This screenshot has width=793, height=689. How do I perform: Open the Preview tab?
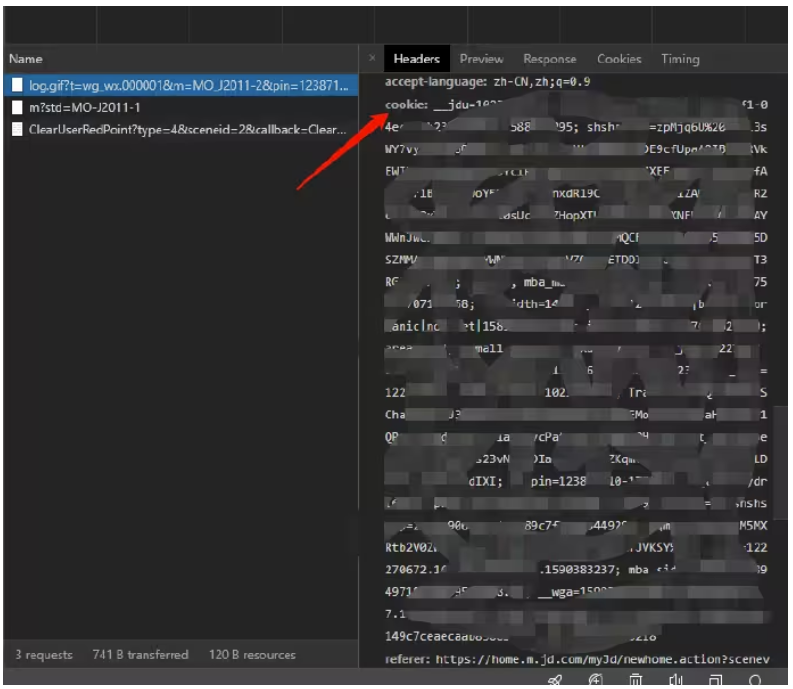tap(481, 59)
